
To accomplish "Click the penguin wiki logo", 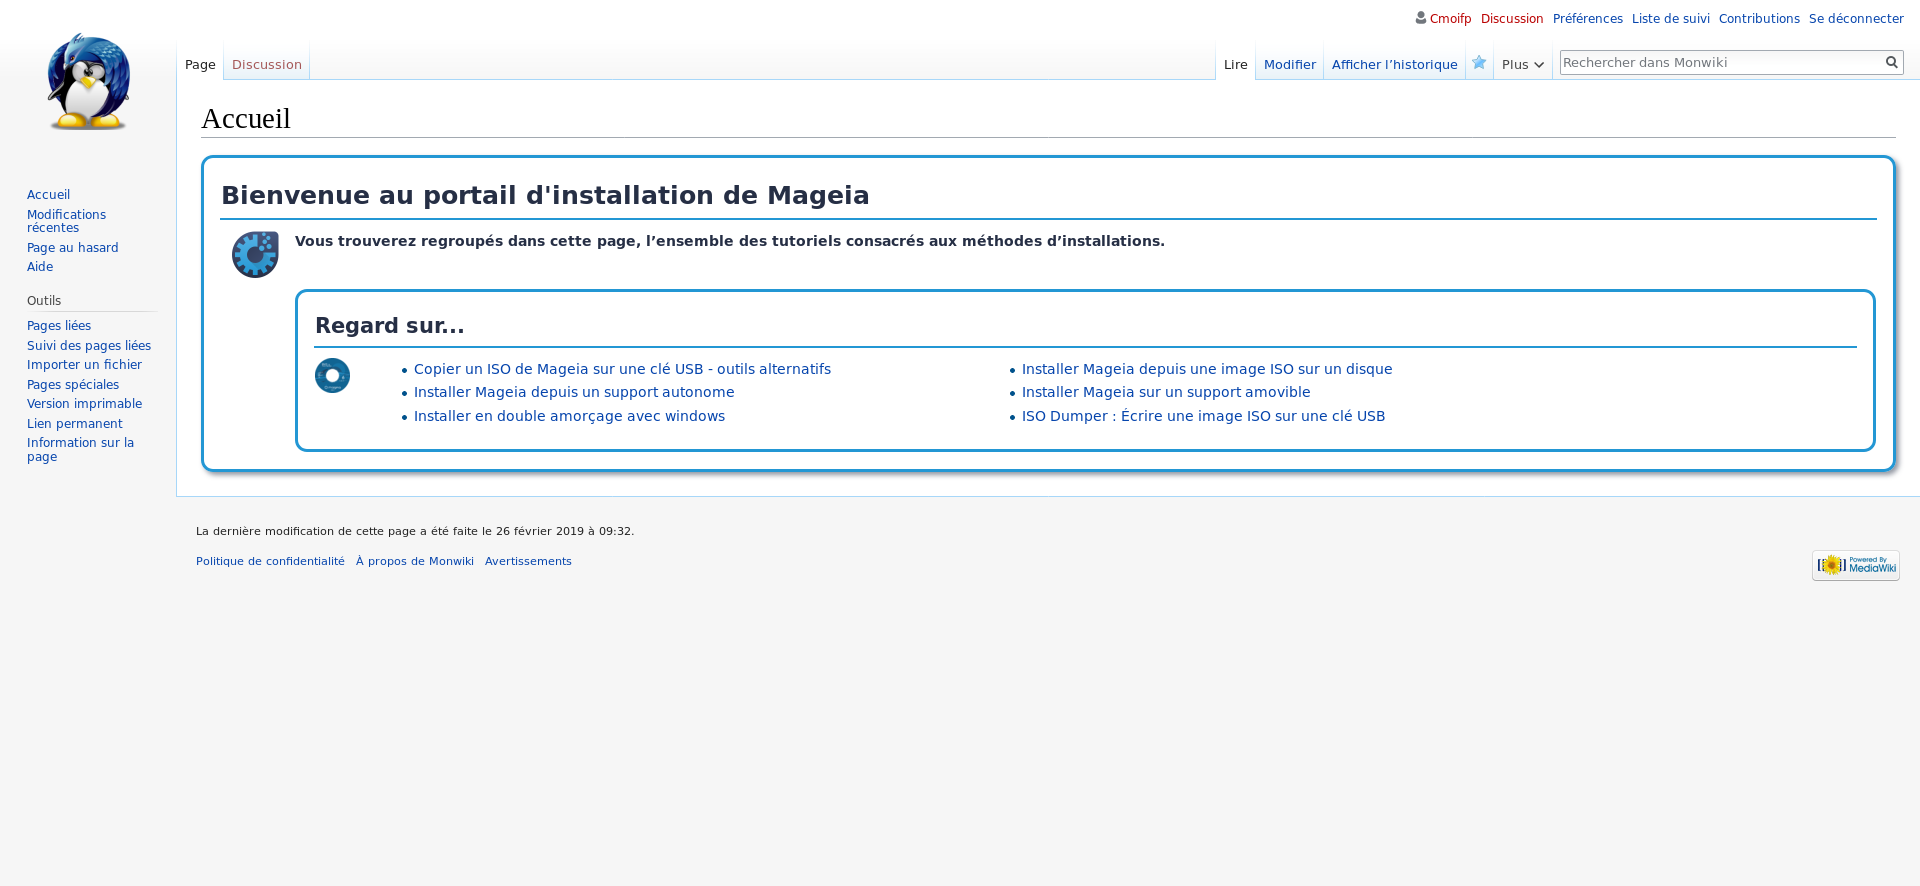I will (x=88, y=81).
